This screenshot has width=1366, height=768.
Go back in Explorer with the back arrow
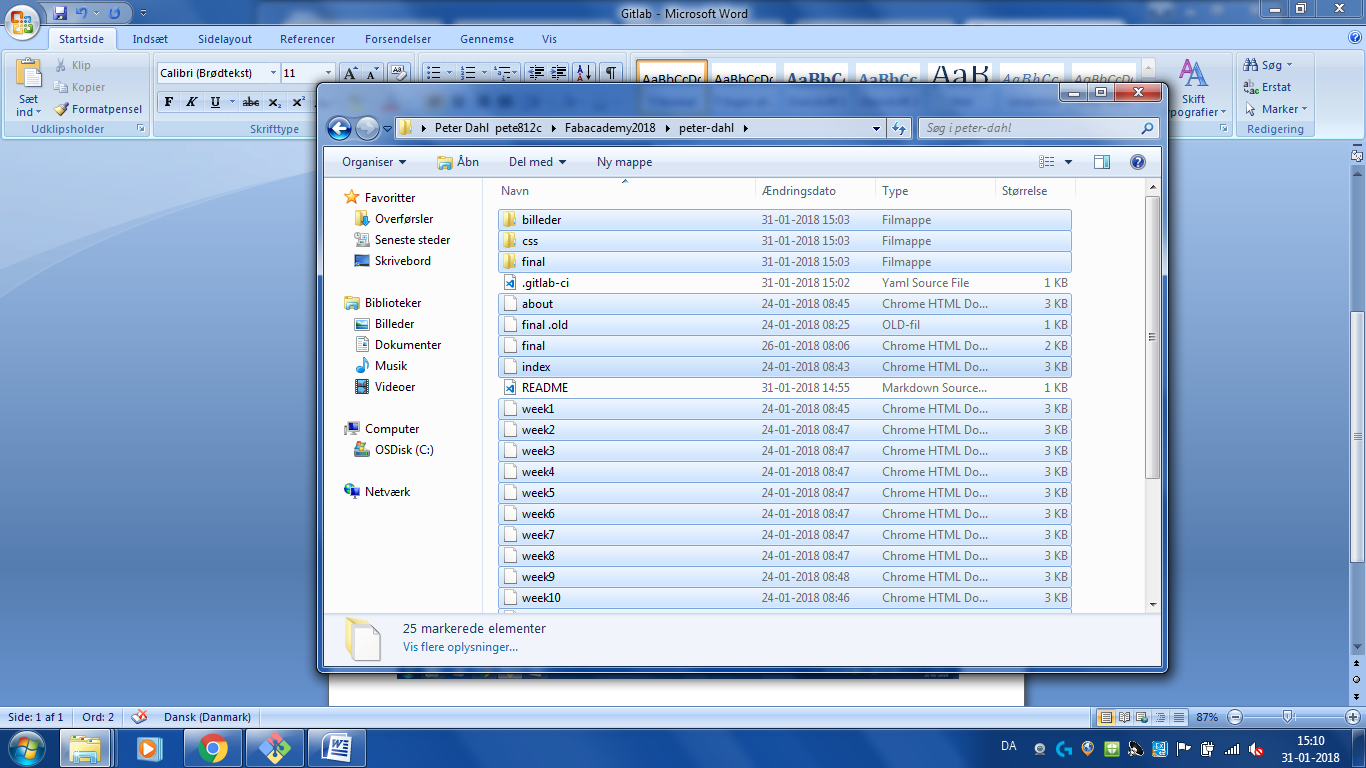(339, 128)
